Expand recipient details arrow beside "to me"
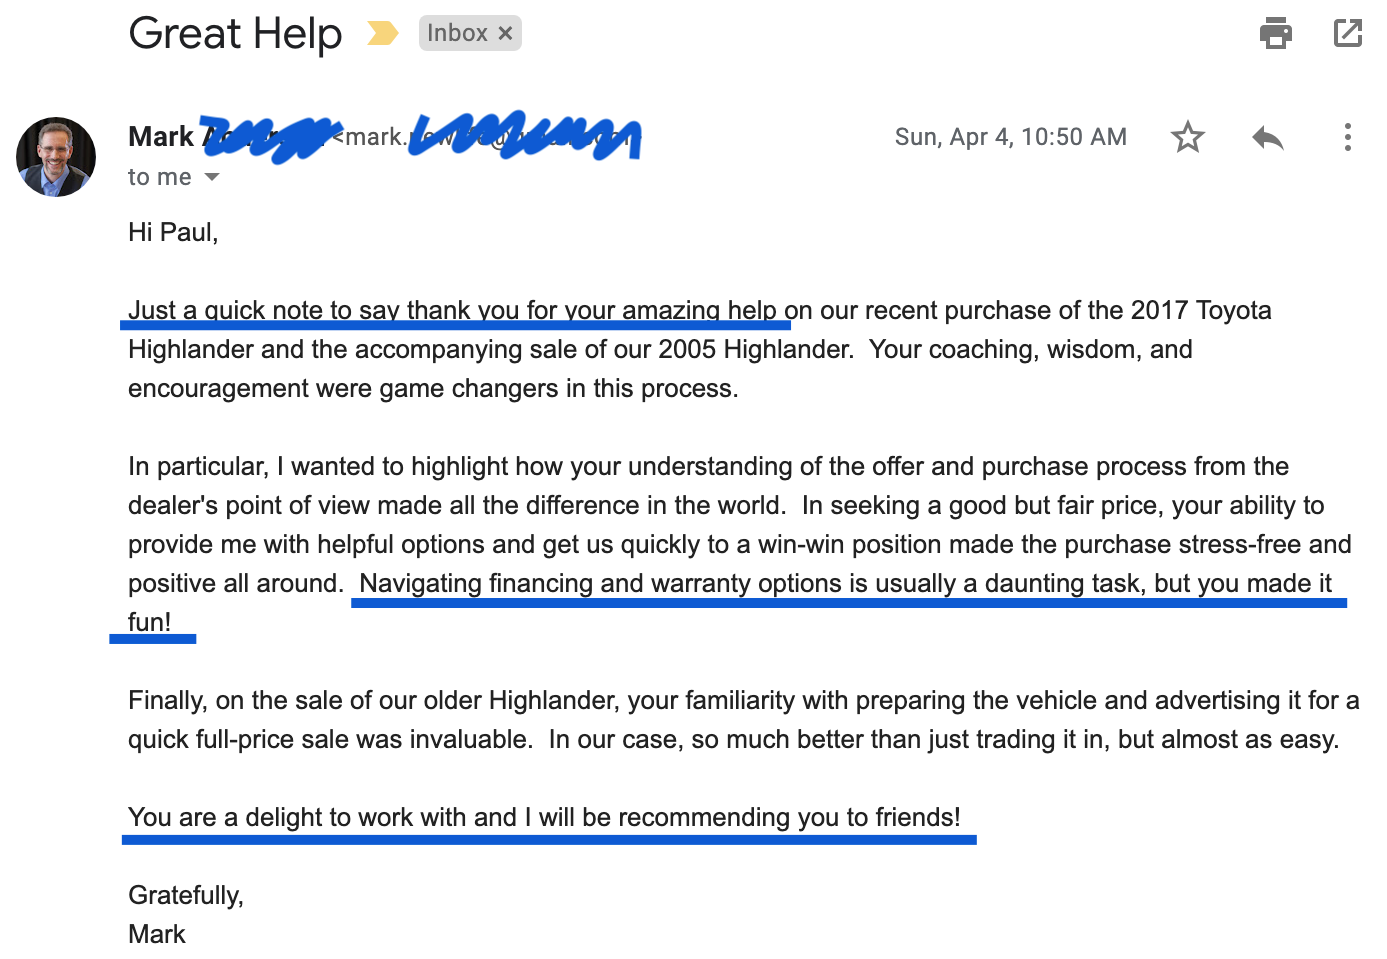This screenshot has height=959, width=1387. click(x=212, y=177)
